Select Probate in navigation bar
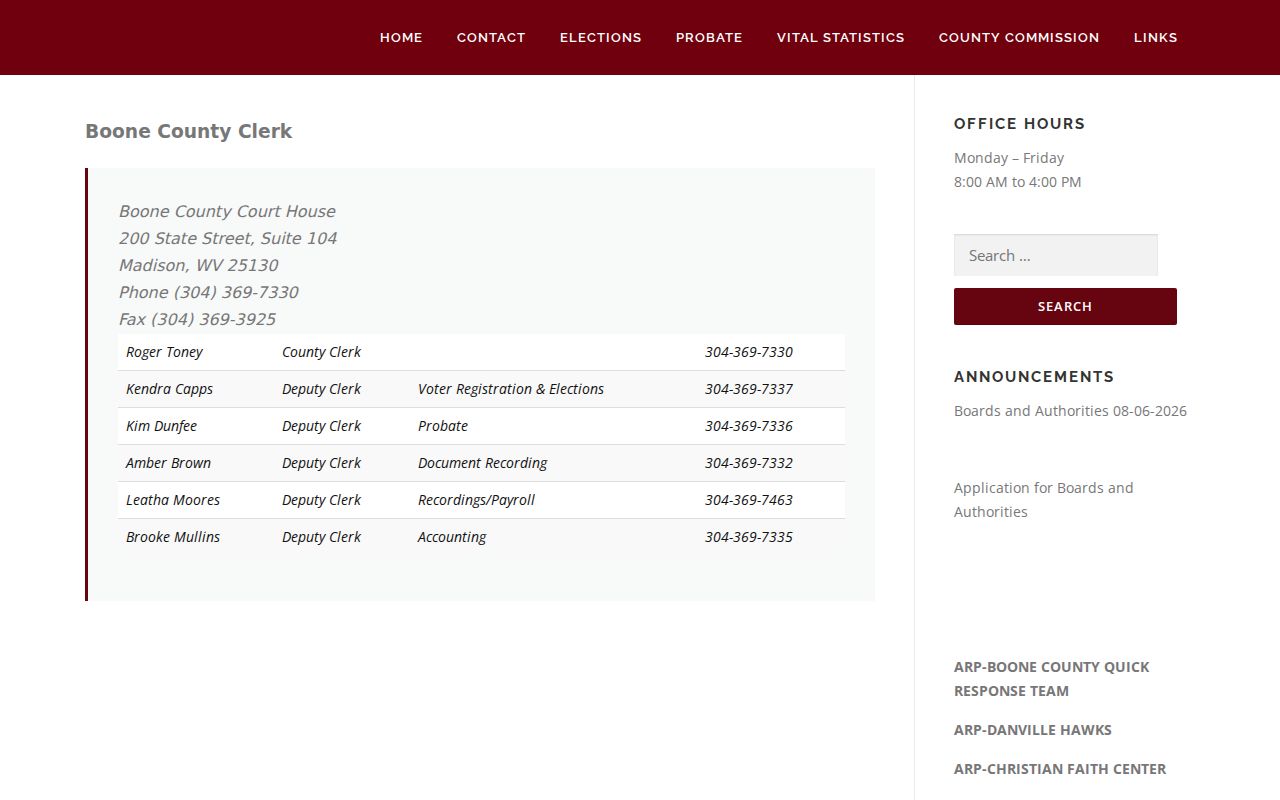This screenshot has height=800, width=1280. click(x=709, y=37)
